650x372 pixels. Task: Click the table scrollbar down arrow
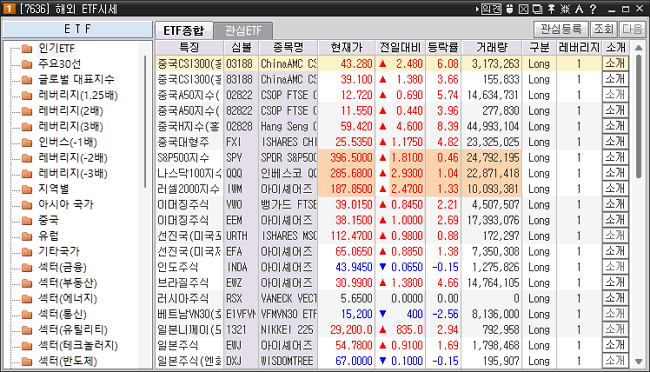pyautogui.click(x=639, y=362)
